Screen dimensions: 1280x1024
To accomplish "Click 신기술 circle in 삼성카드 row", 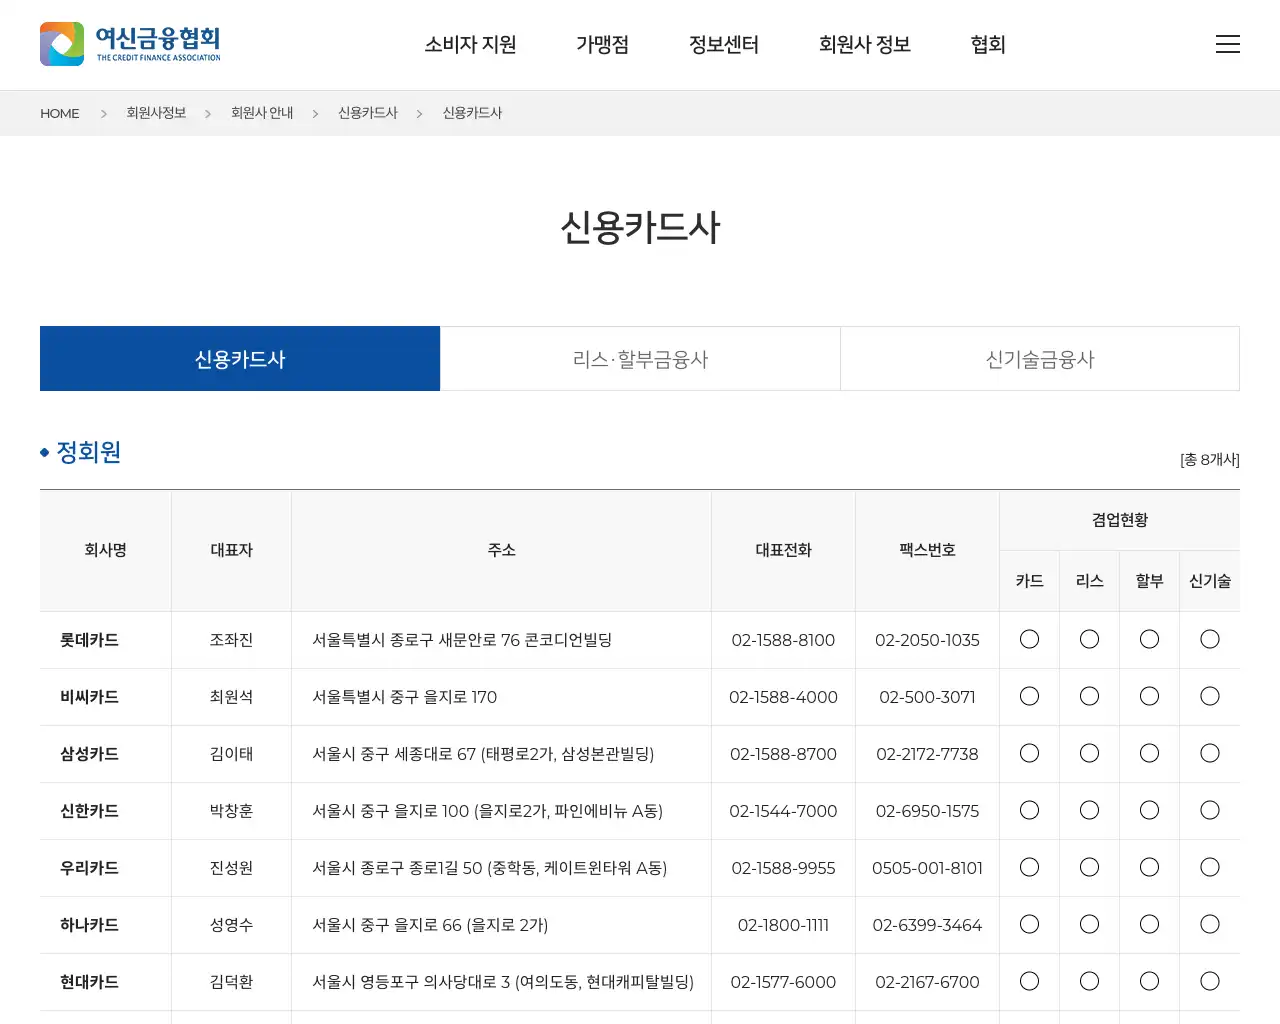I will click(x=1210, y=753).
